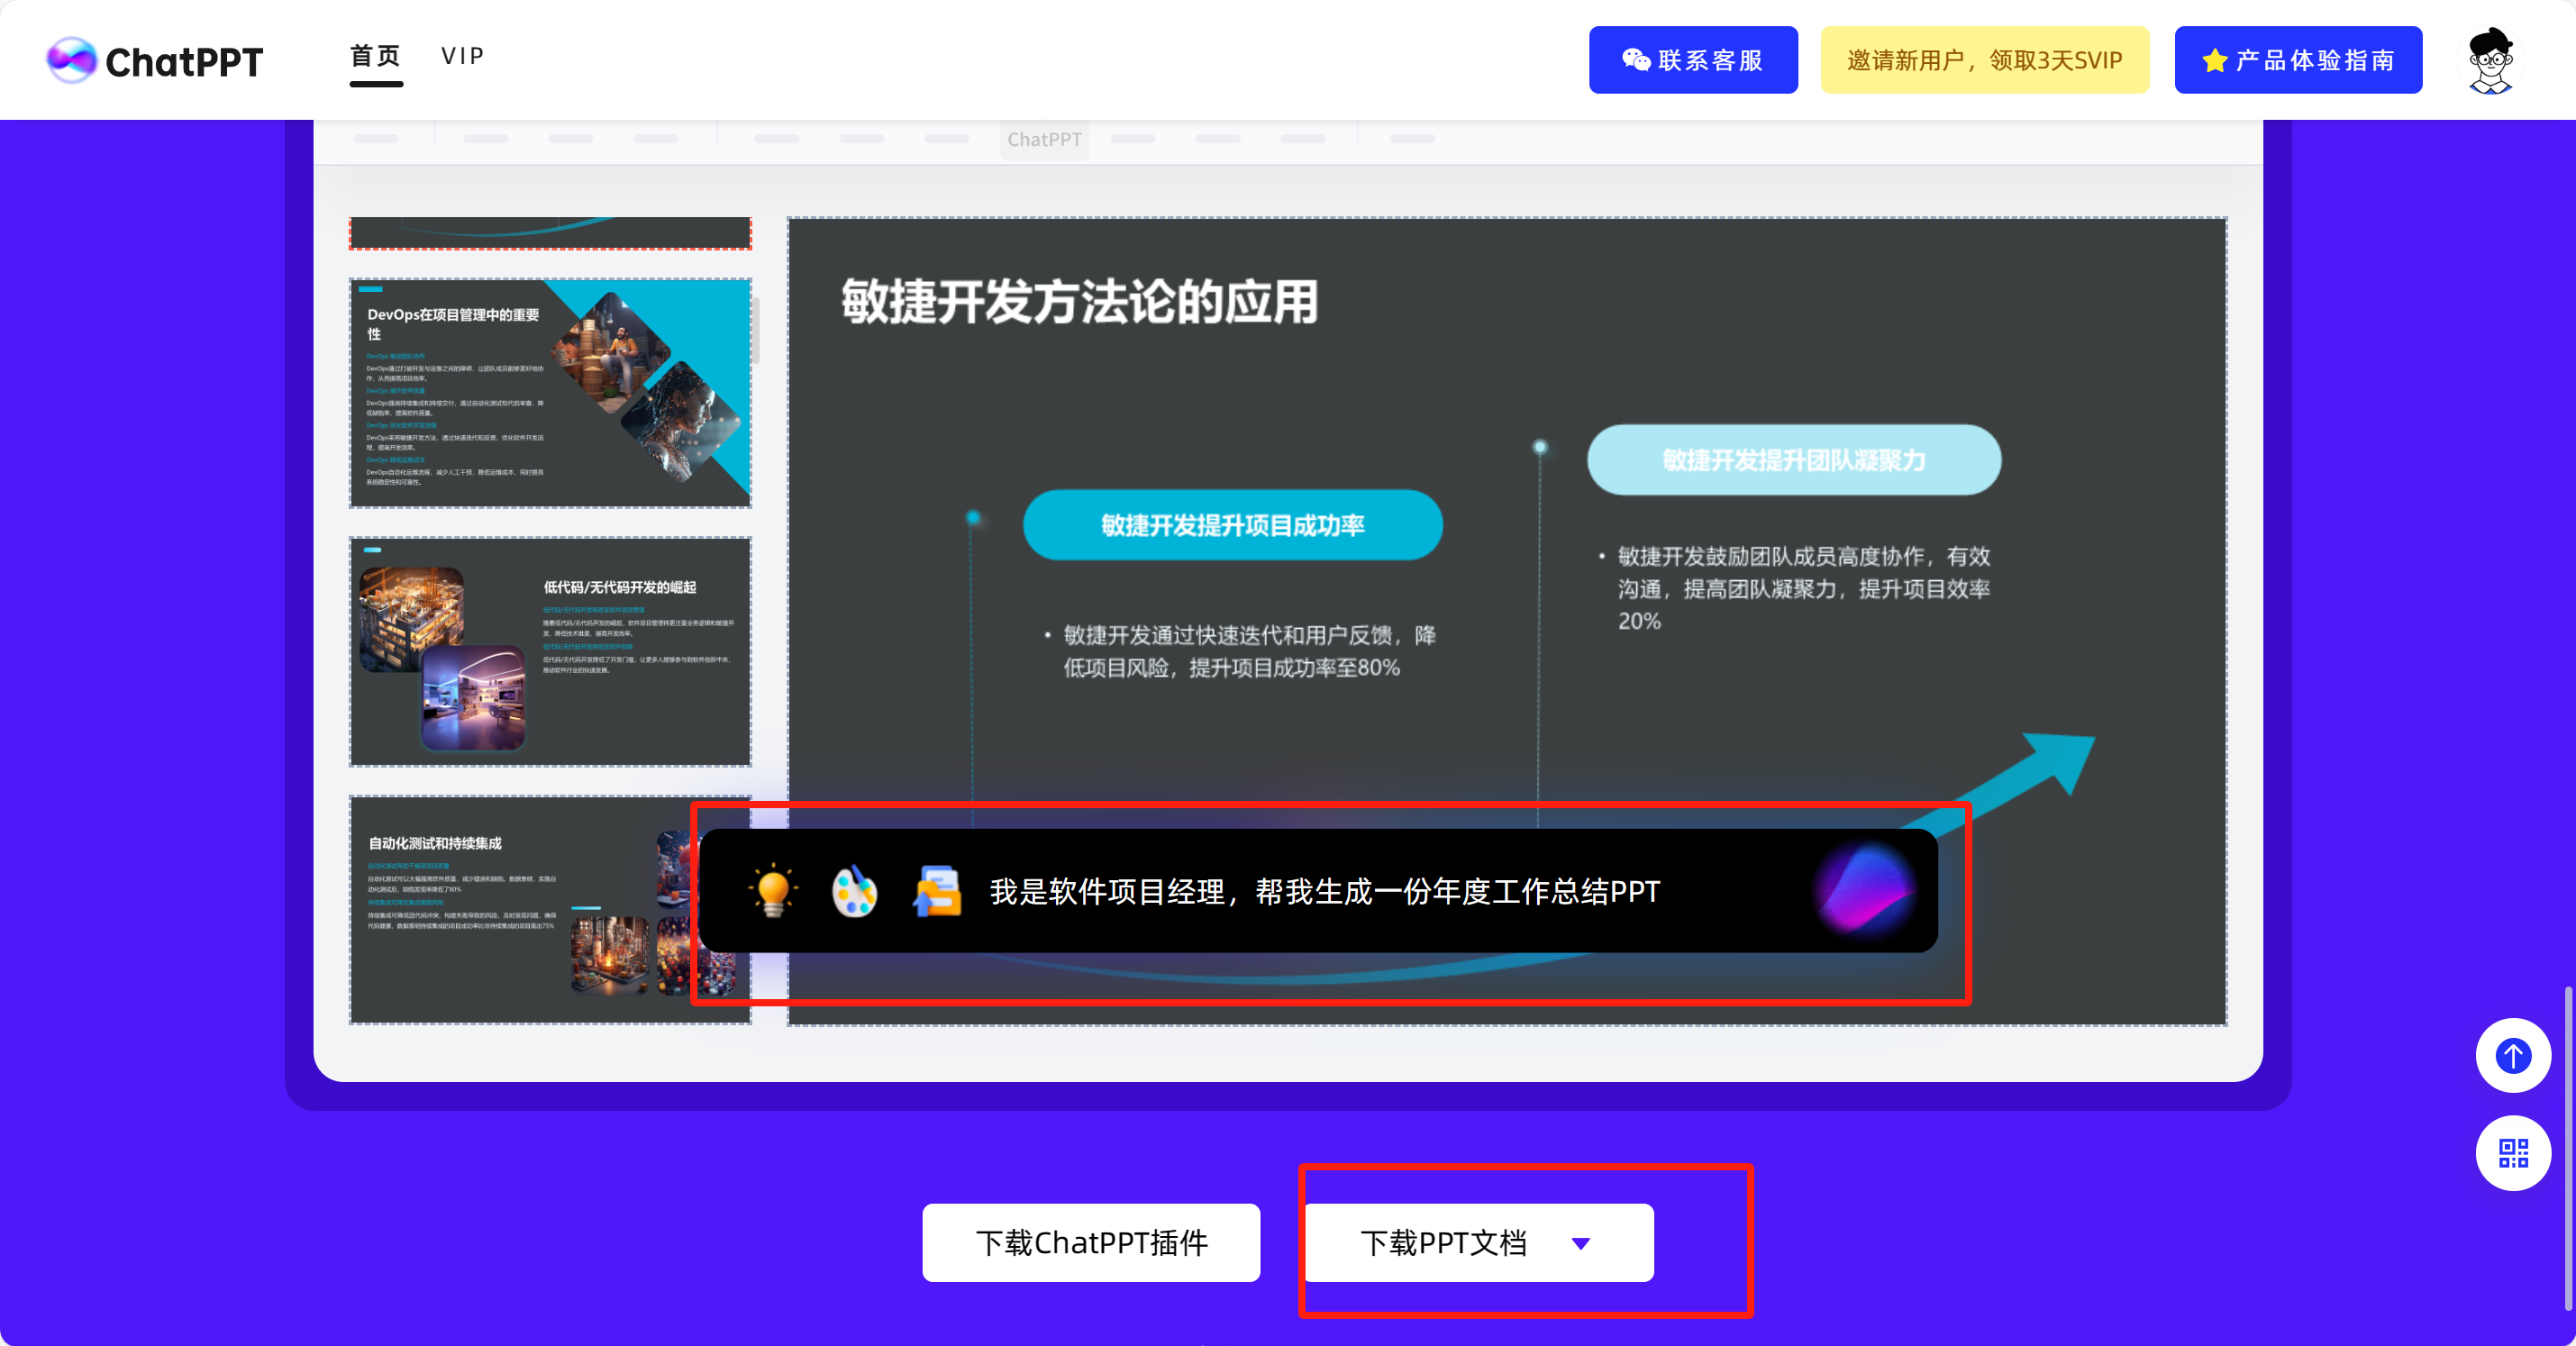The height and width of the screenshot is (1346, 2576).
Task: Click the lightbulb idea icon
Action: (772, 890)
